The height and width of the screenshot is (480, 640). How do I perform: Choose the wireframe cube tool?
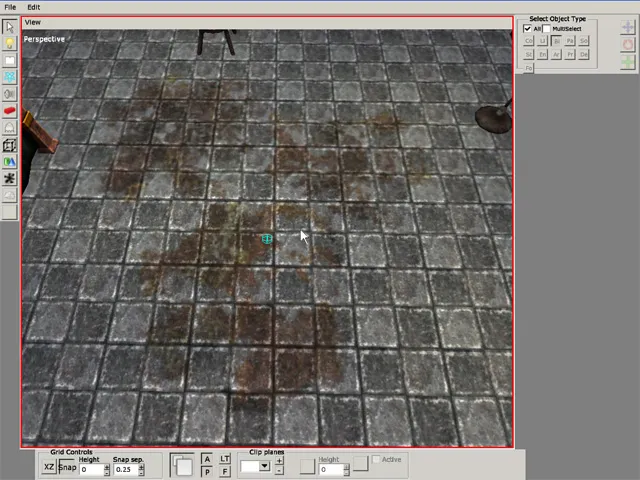click(9, 145)
